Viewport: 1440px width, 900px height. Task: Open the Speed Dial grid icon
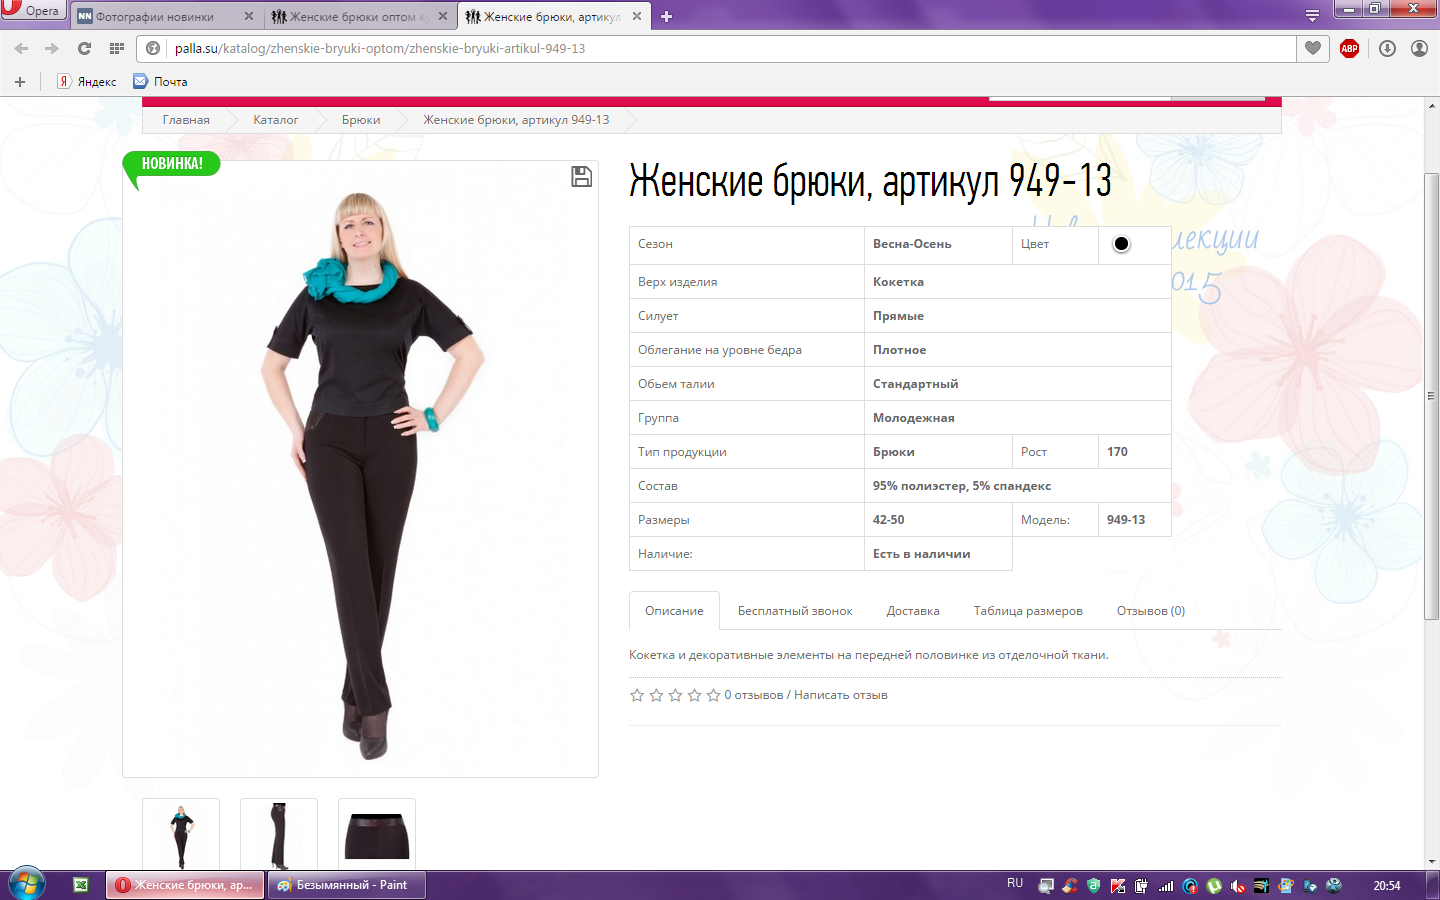tap(117, 48)
